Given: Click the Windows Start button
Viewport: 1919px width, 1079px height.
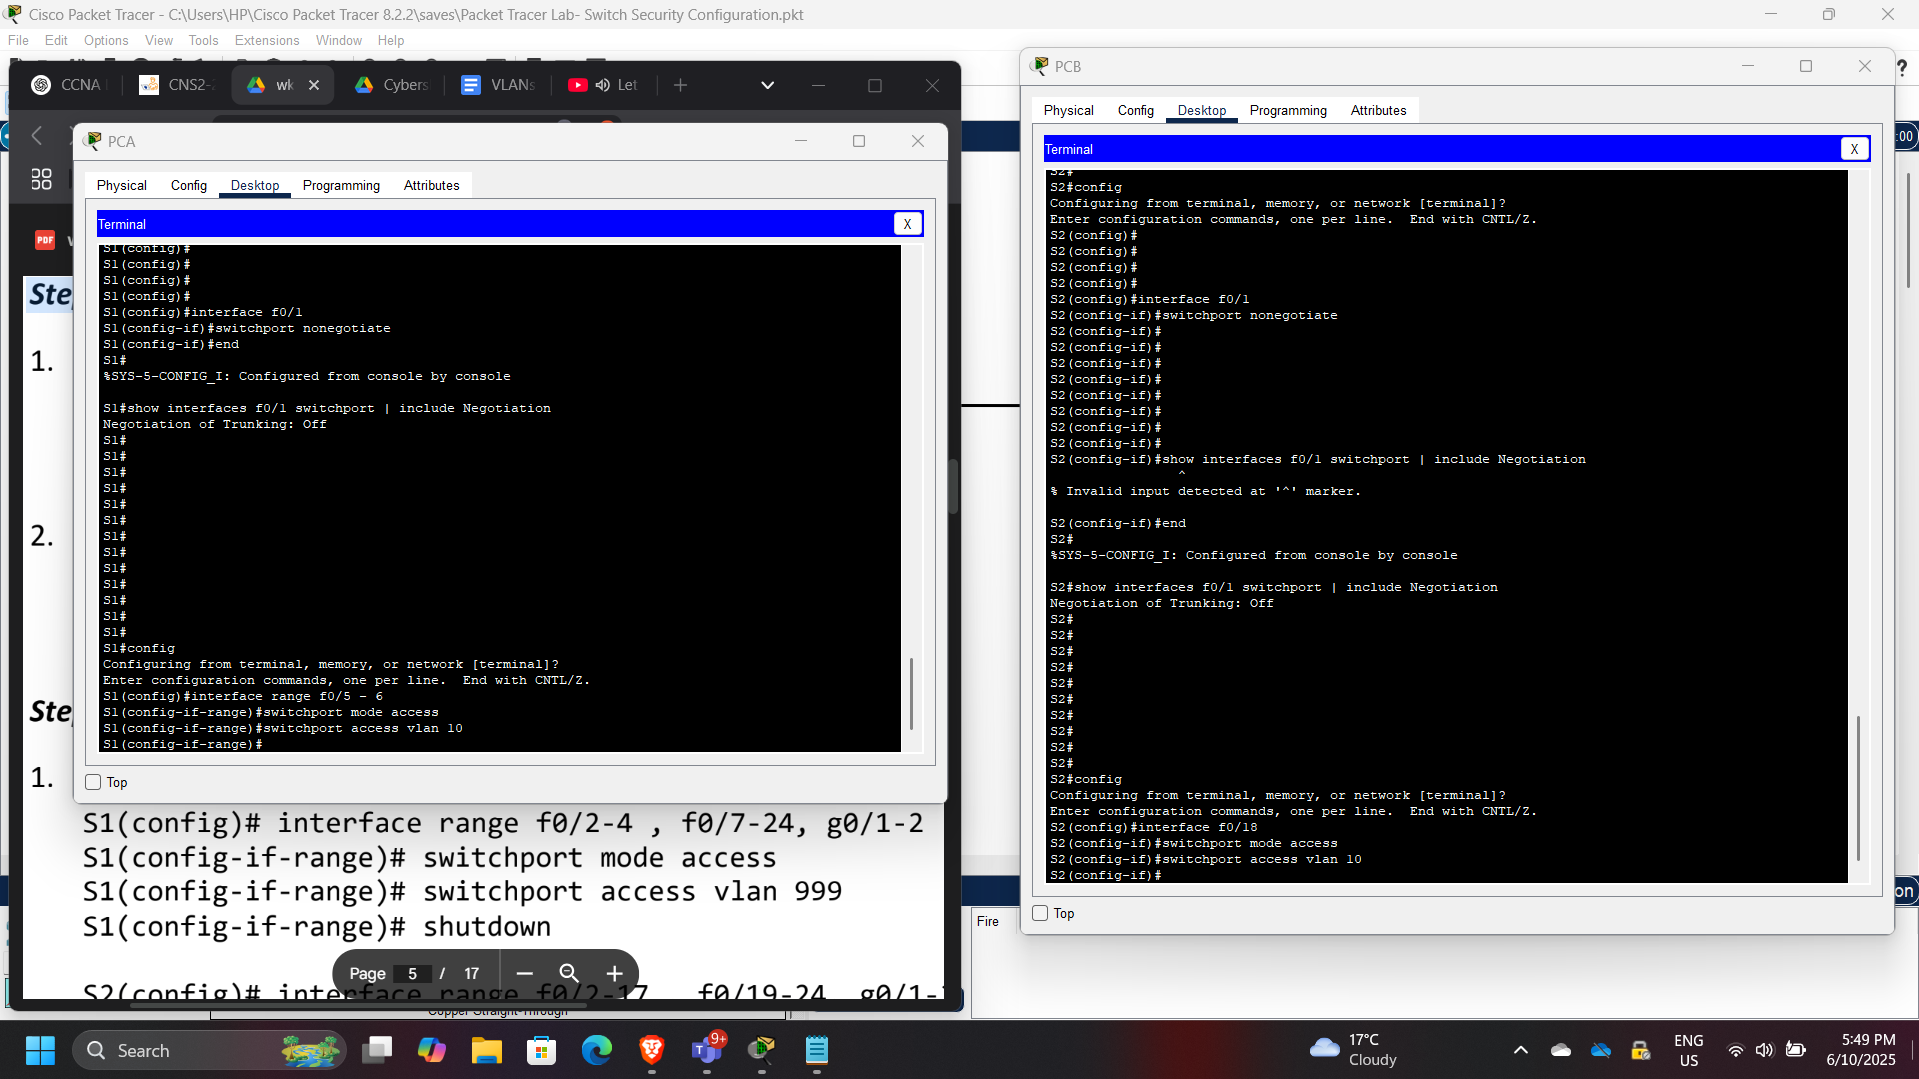Looking at the screenshot, I should (x=40, y=1050).
